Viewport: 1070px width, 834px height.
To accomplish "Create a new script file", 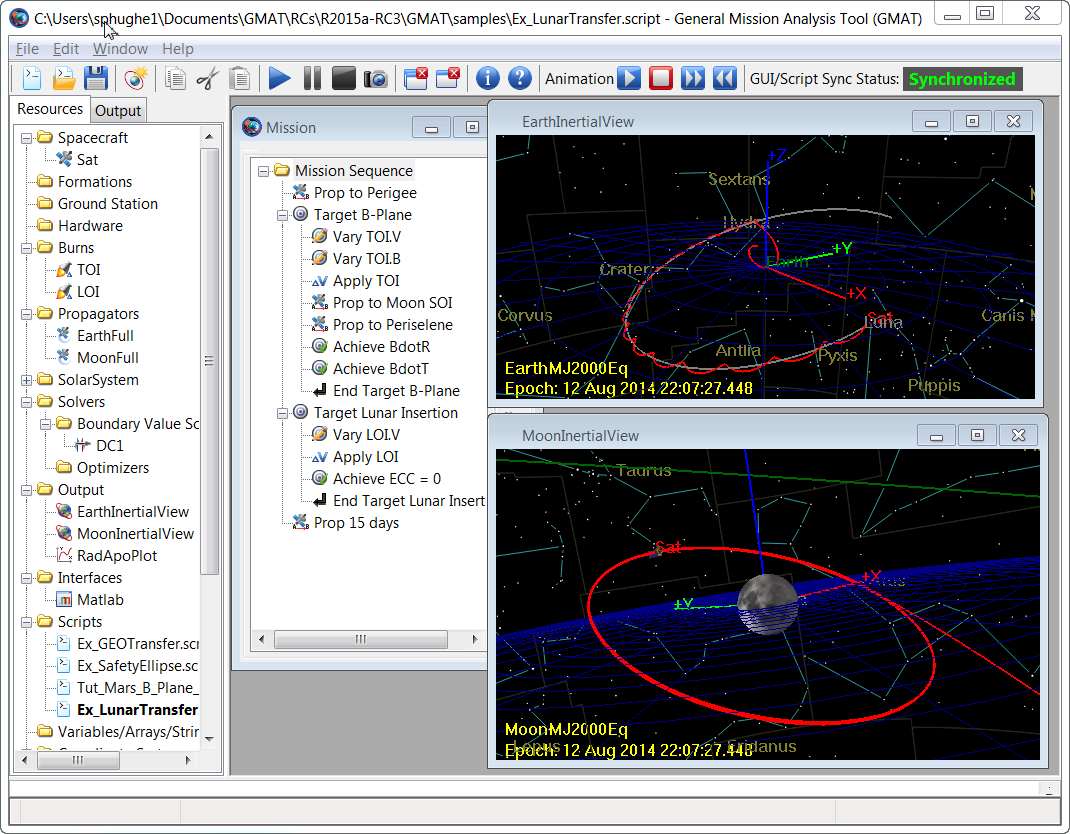I will pos(31,78).
